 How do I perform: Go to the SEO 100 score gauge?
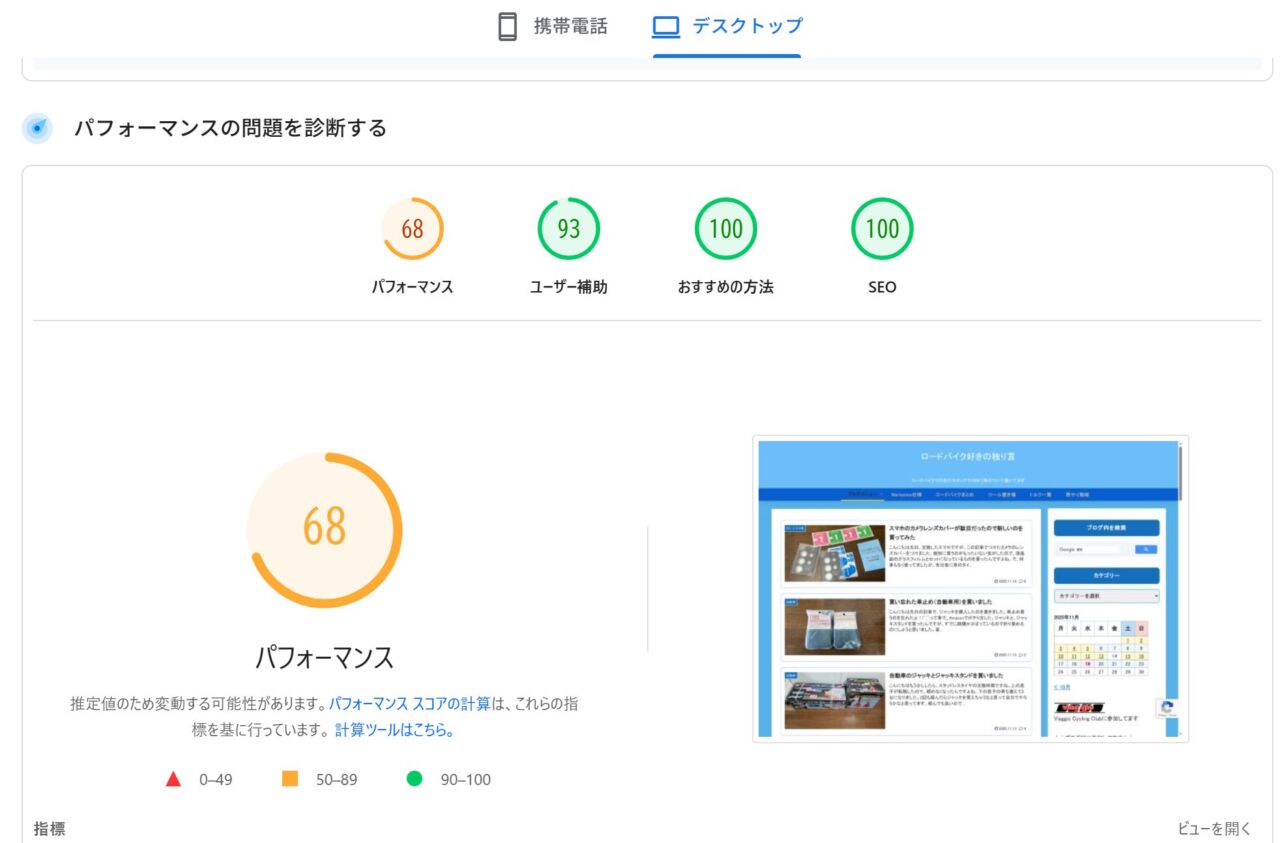(881, 229)
